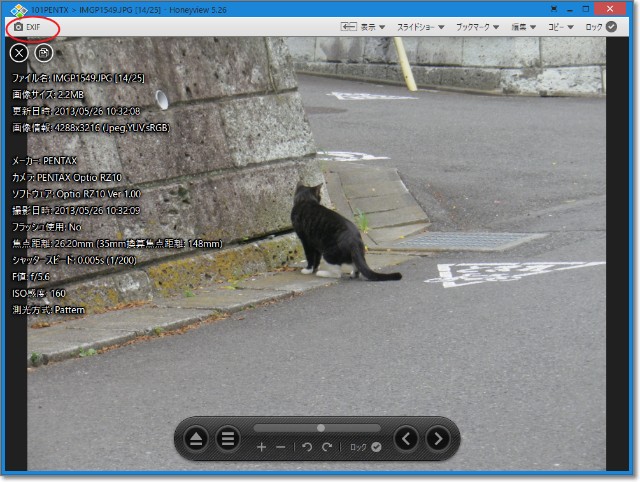Click the fit-to-window icon beside 表示
Screen dimensions: 640x482
pos(348,27)
